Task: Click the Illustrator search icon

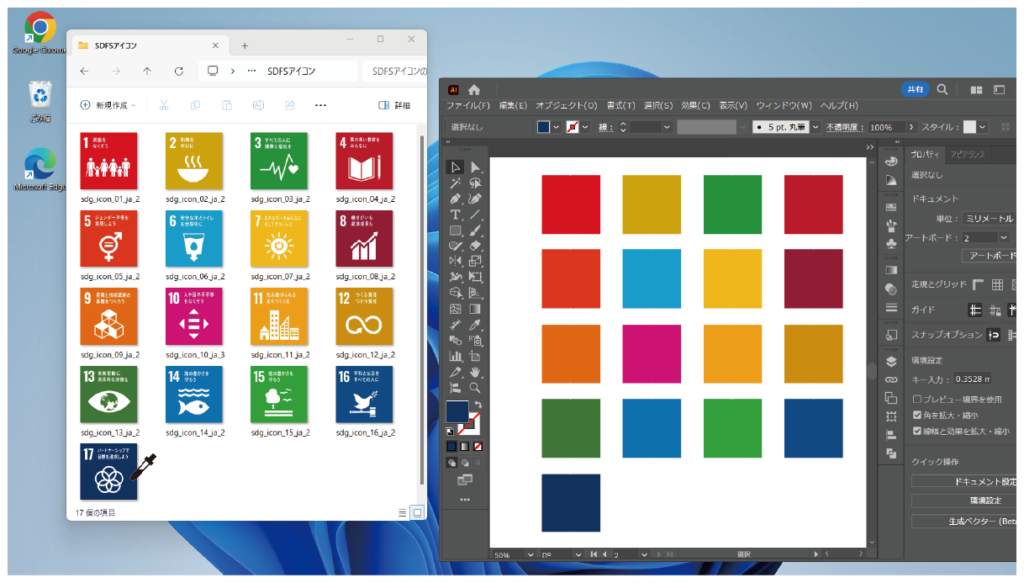Action: pos(942,89)
